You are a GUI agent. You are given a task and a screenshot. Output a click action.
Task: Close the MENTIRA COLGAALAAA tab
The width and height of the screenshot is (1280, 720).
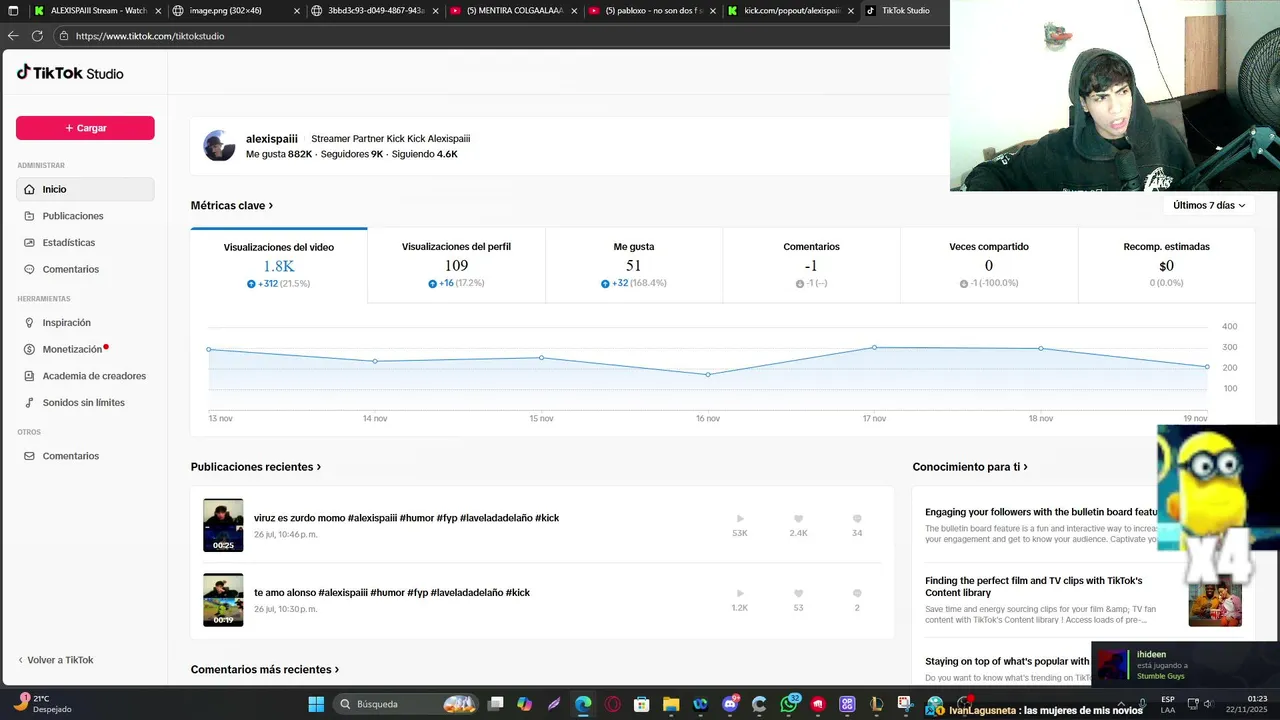click(574, 11)
